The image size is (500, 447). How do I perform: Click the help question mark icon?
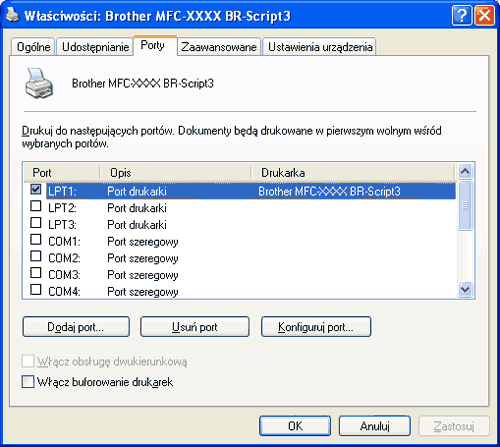(x=461, y=15)
